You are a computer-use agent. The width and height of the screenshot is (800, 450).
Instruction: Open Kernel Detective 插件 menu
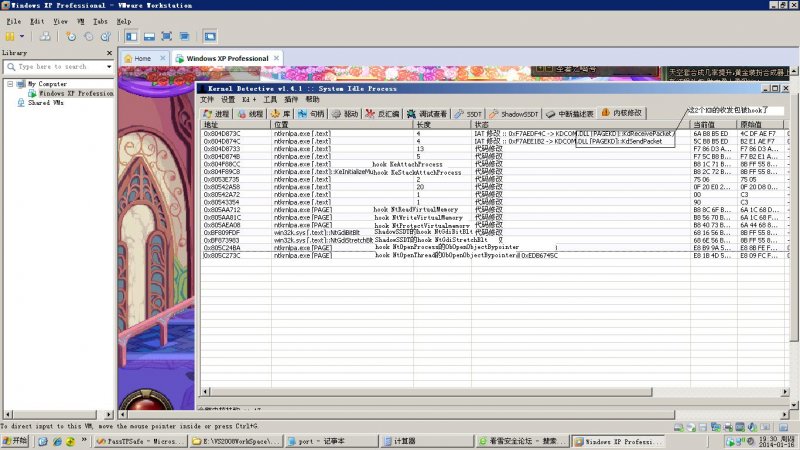pos(291,99)
